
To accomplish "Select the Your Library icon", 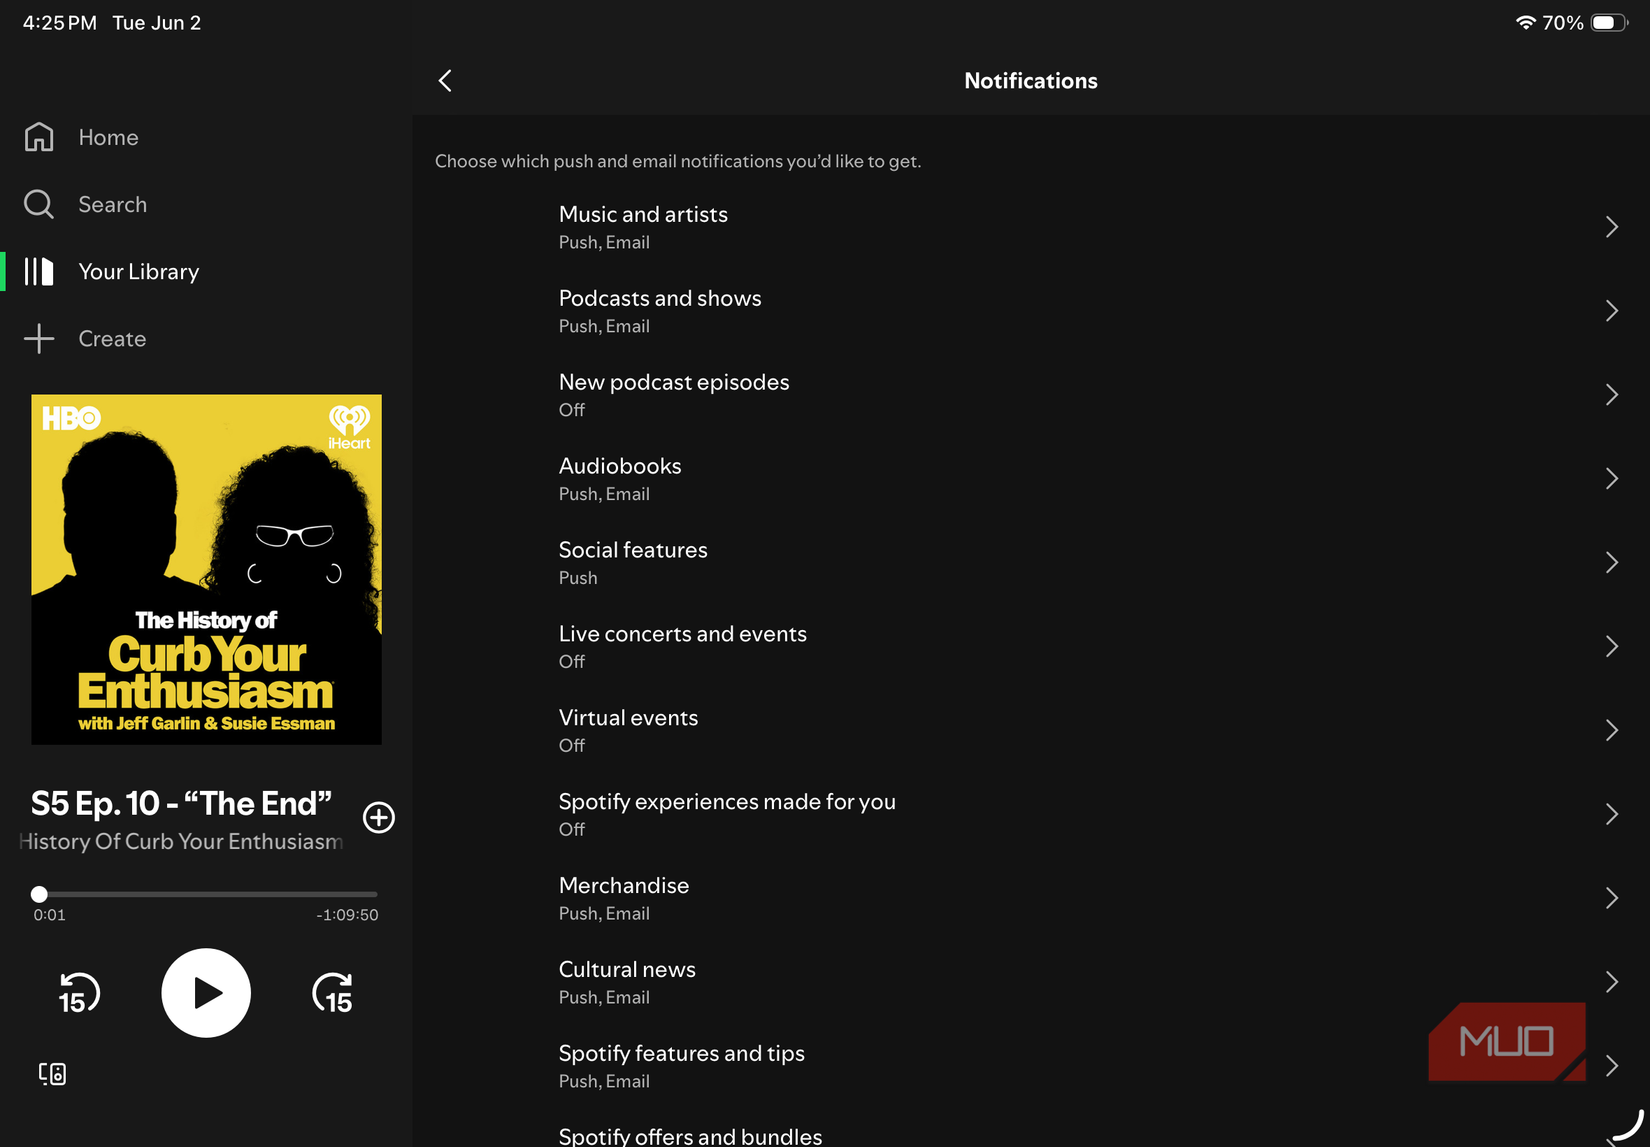I will [x=39, y=271].
